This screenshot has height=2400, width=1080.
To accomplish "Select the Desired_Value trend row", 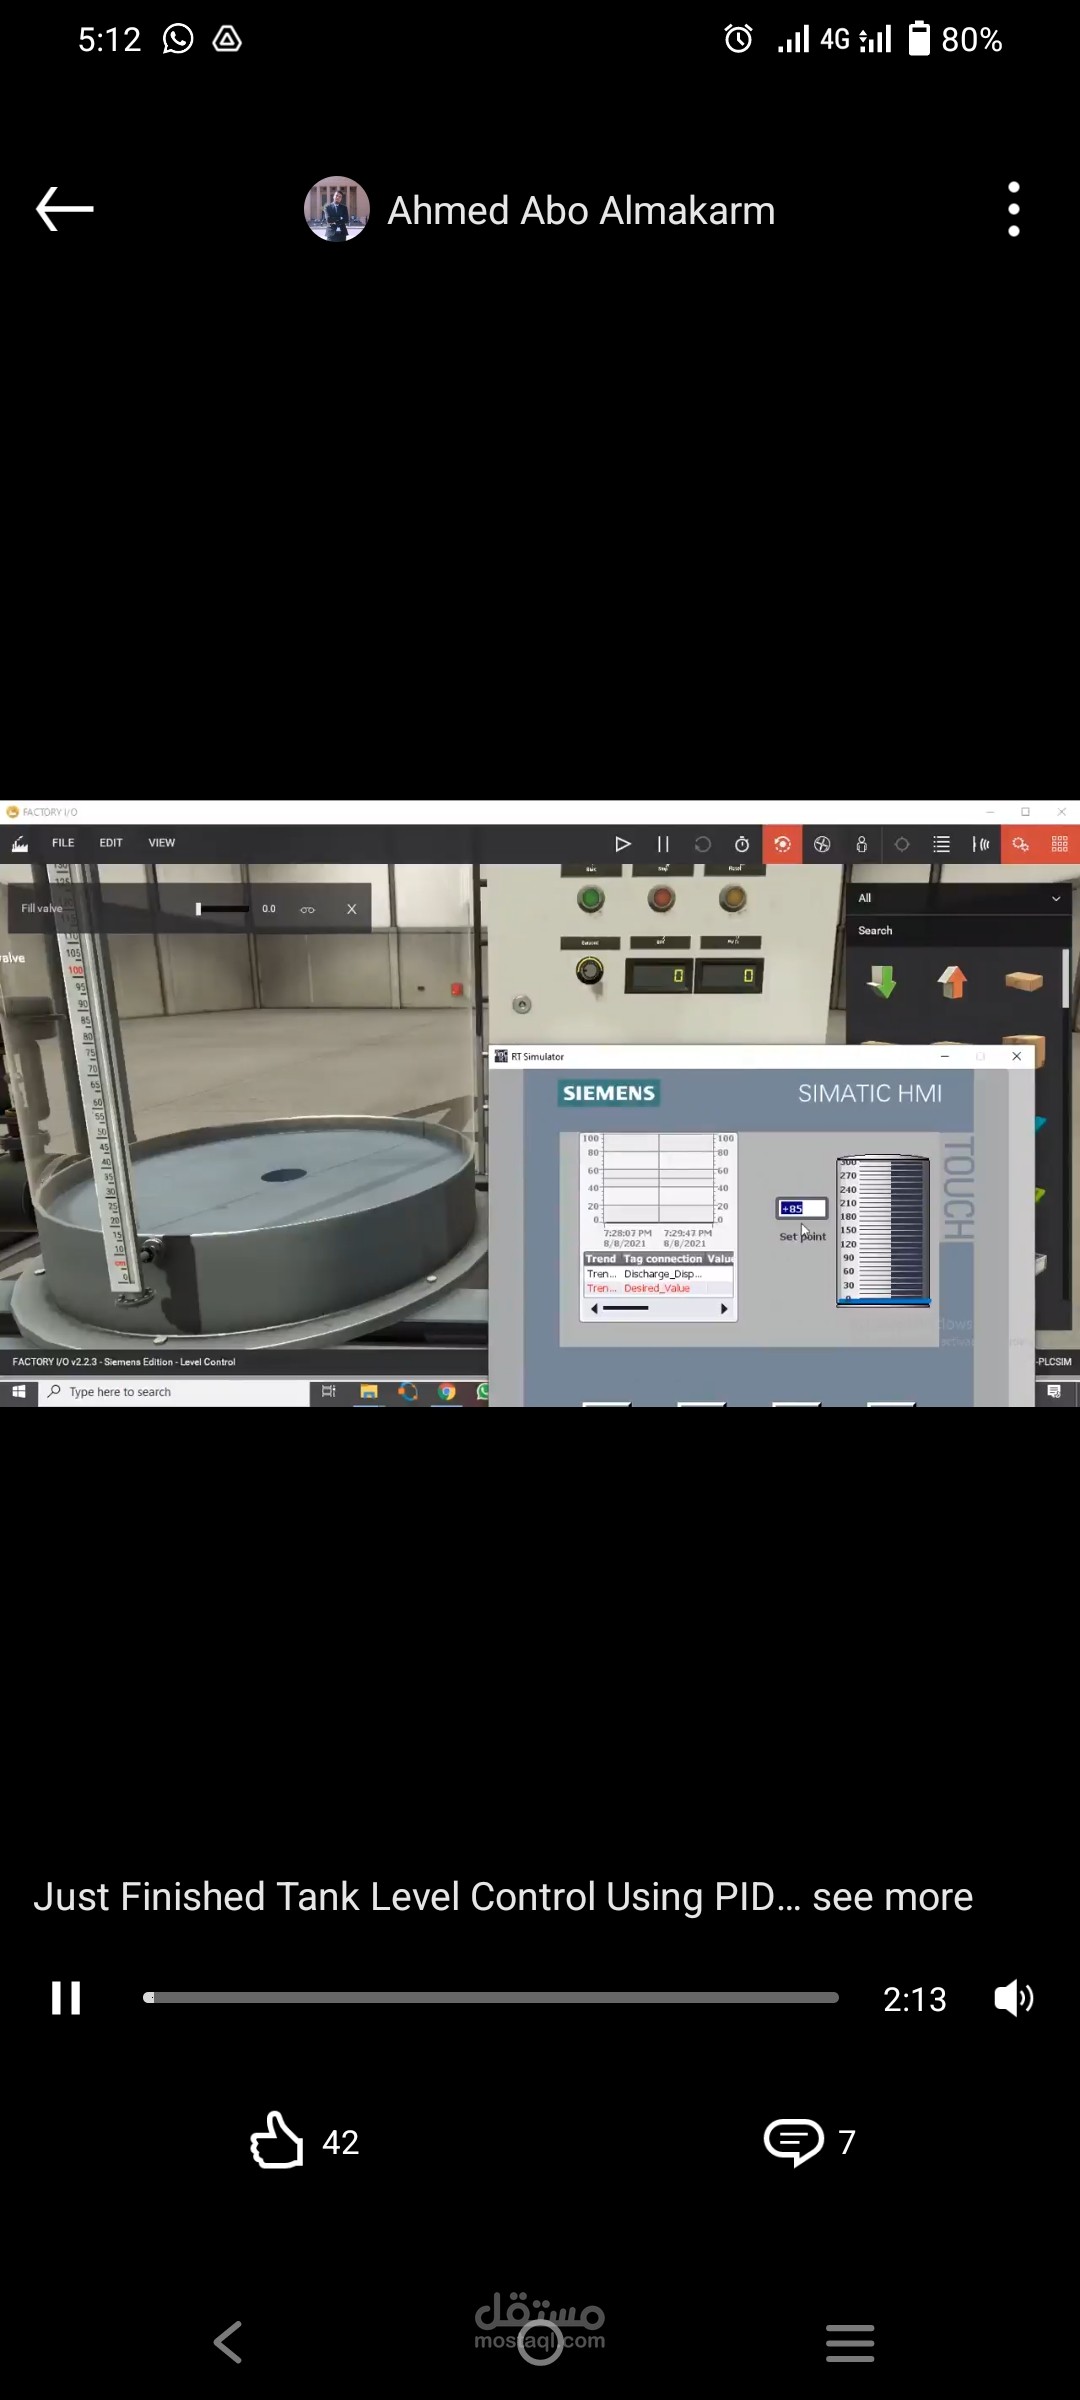I will 659,1288.
